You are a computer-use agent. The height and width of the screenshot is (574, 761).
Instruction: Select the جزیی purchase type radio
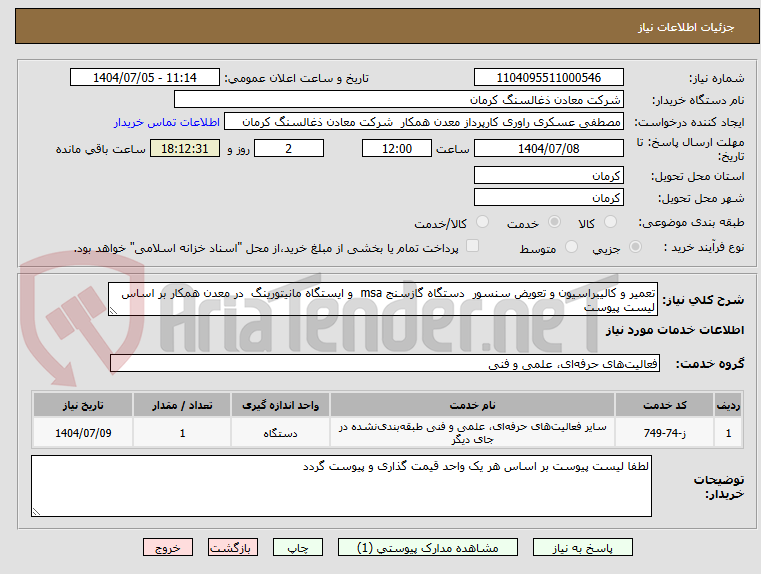coord(635,247)
